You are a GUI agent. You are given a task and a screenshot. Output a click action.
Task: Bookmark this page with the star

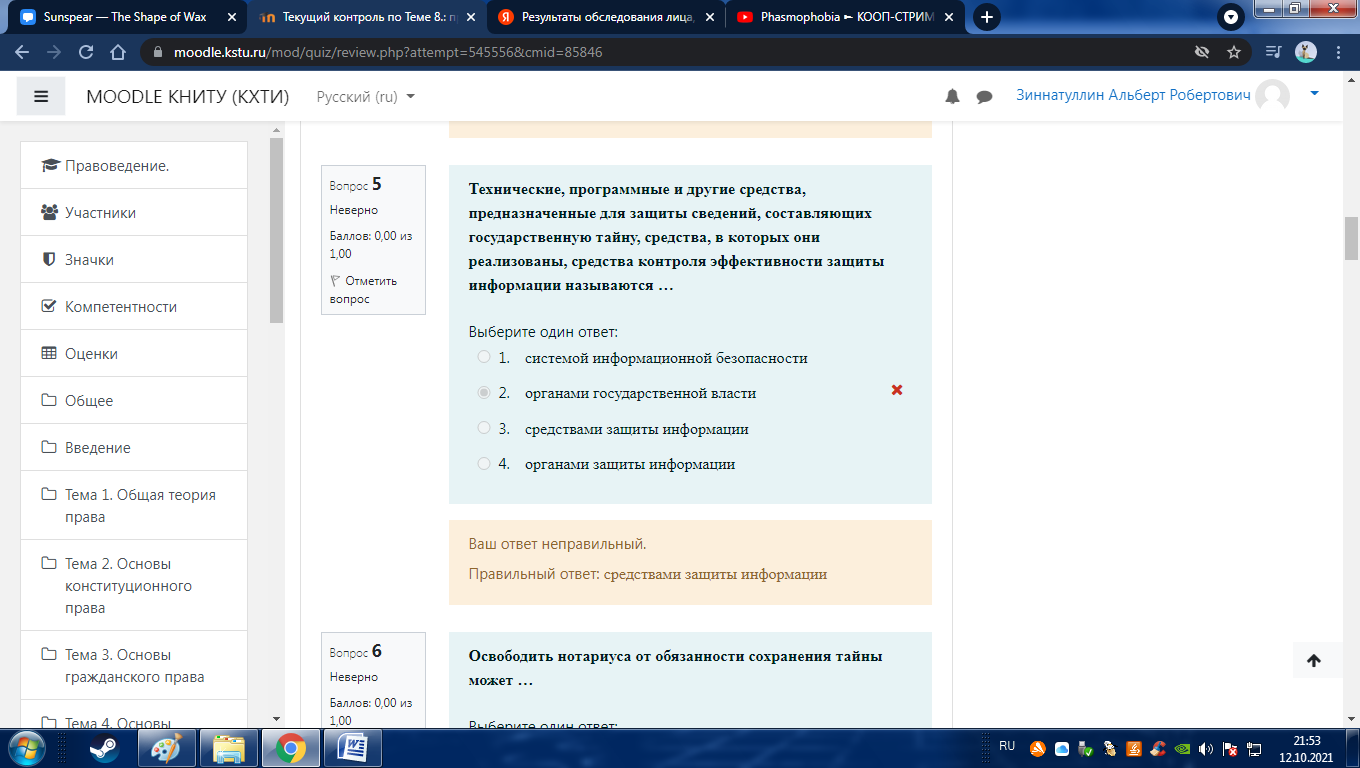(1234, 52)
